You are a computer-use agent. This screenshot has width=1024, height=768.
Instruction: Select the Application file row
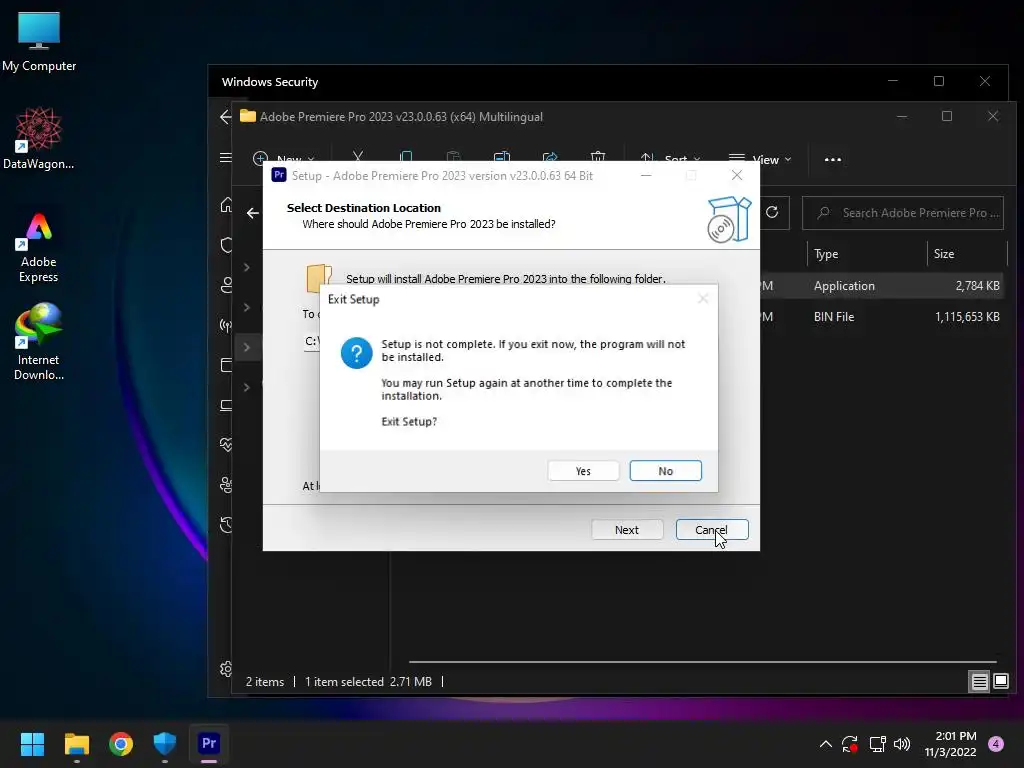pyautogui.click(x=883, y=285)
